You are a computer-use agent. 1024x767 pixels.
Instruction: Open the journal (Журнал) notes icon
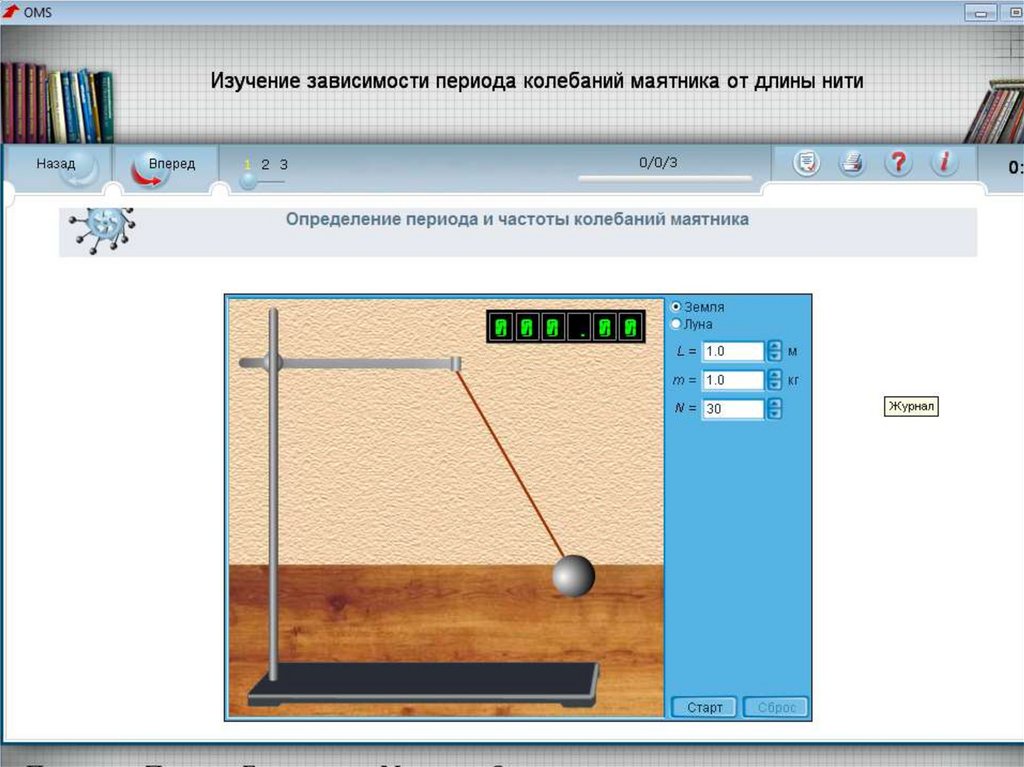(806, 163)
